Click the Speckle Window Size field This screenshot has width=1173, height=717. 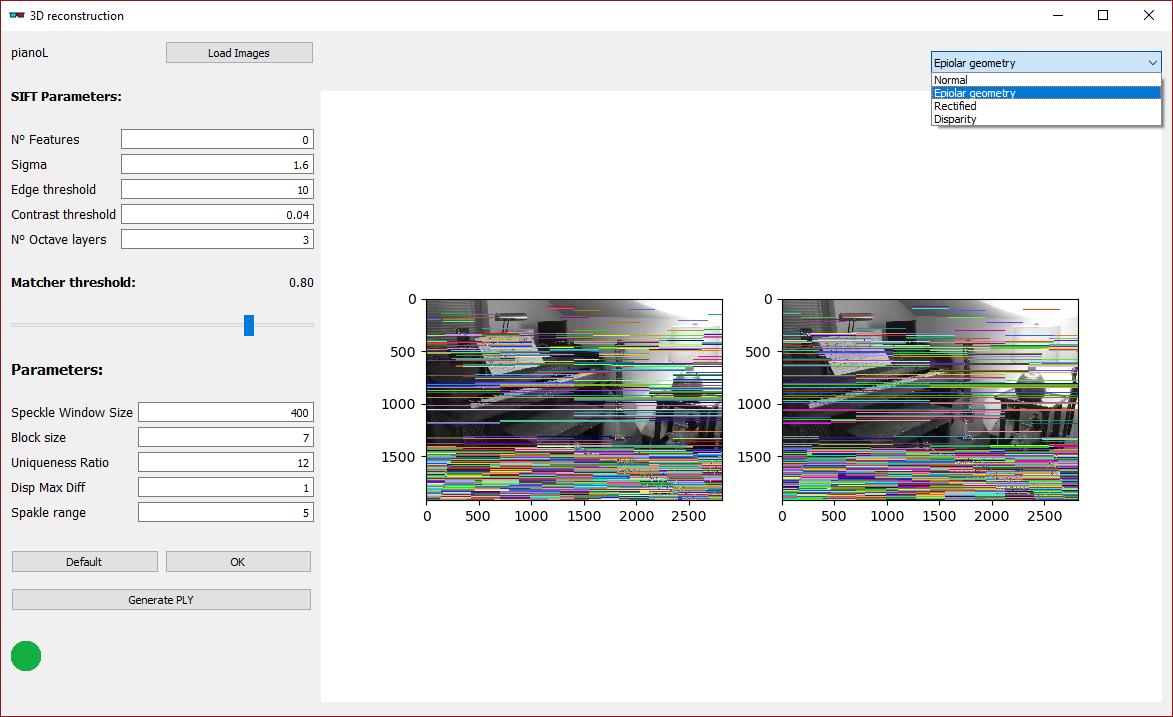[225, 411]
